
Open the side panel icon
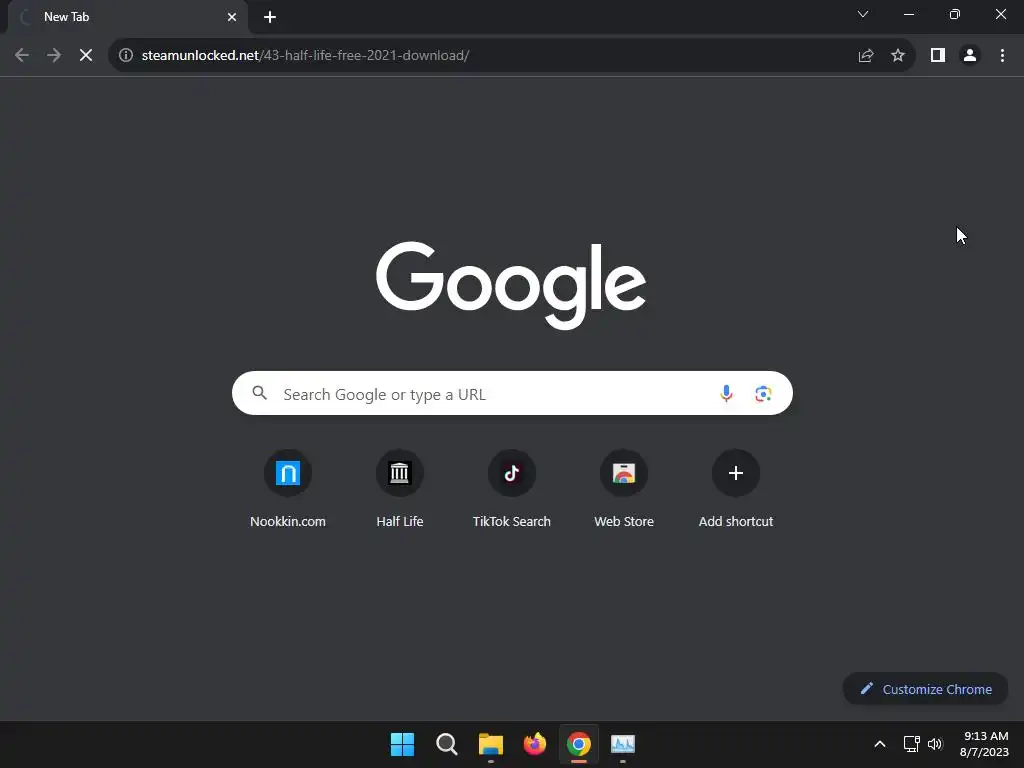(x=938, y=56)
